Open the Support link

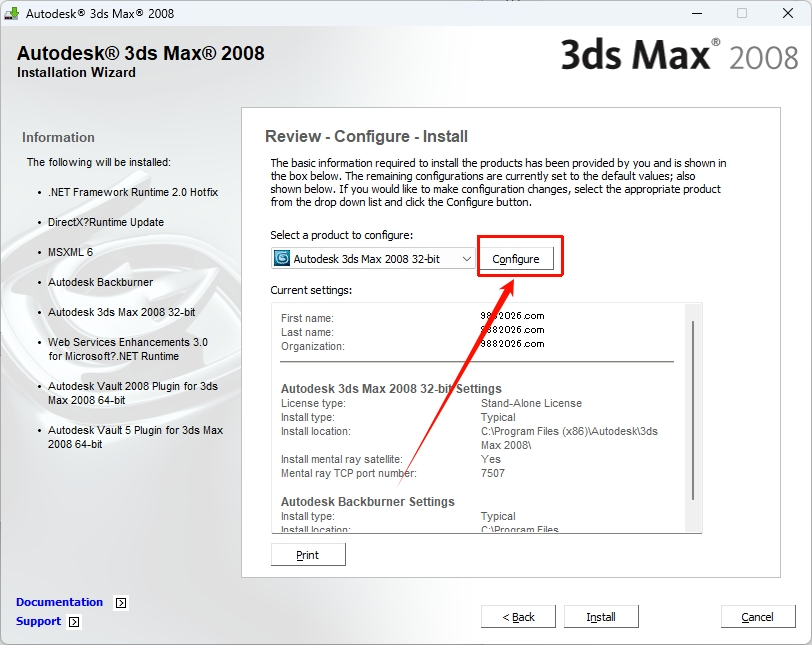(38, 621)
